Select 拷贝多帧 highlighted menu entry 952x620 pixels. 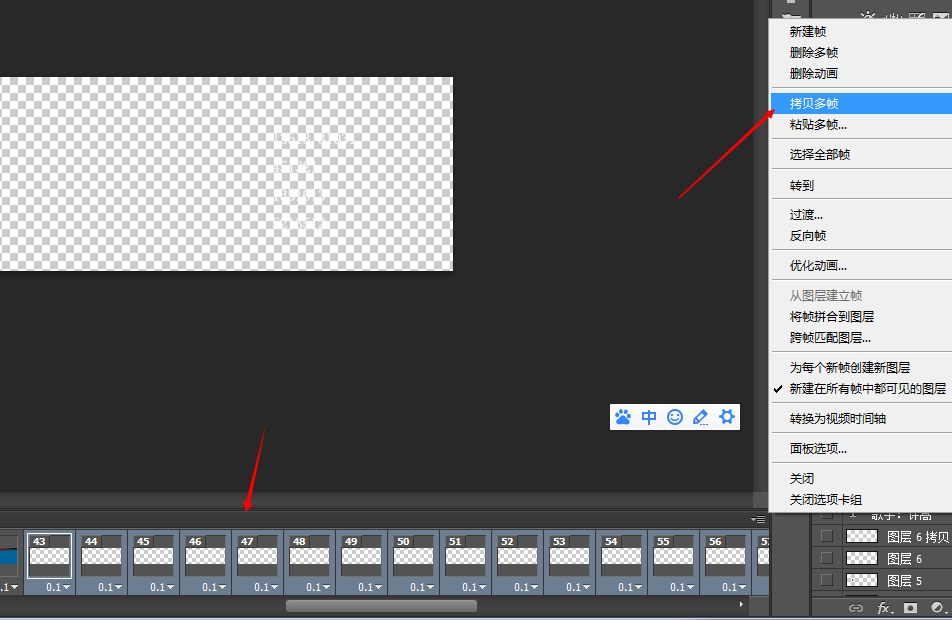pyautogui.click(x=862, y=103)
